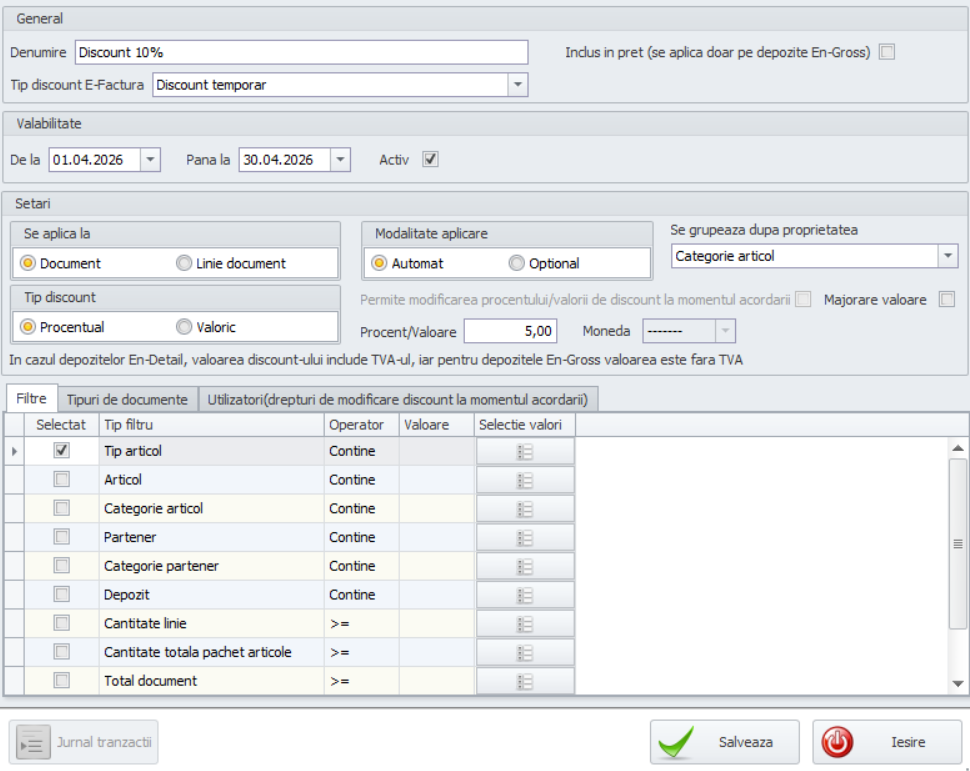Choose the Valoric discount type
Screen dimensions: 970x771
[x=184, y=327]
